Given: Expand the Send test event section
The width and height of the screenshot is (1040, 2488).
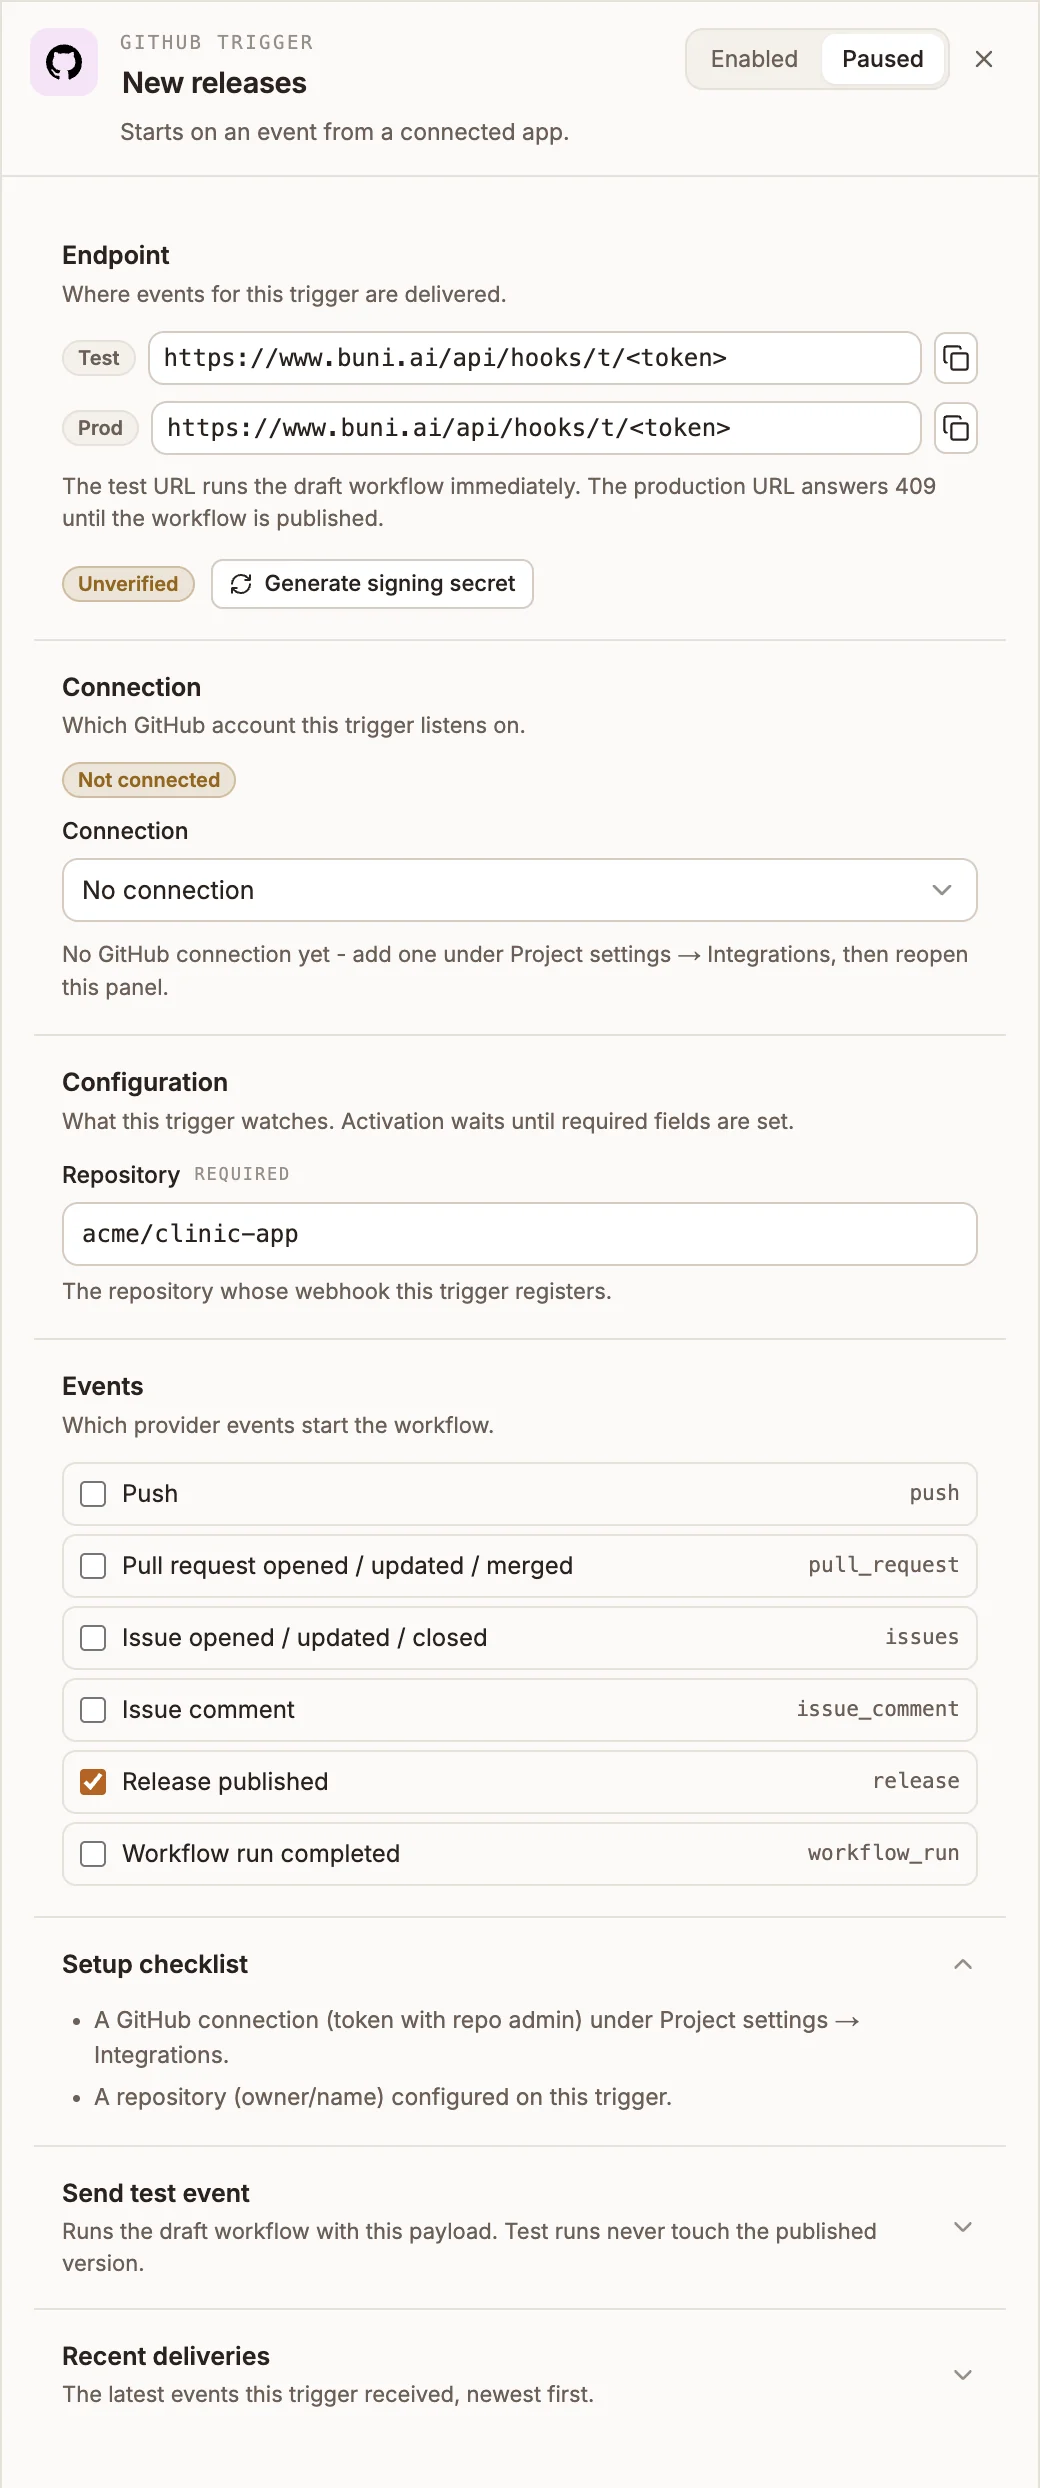Looking at the screenshot, I should pyautogui.click(x=963, y=2227).
